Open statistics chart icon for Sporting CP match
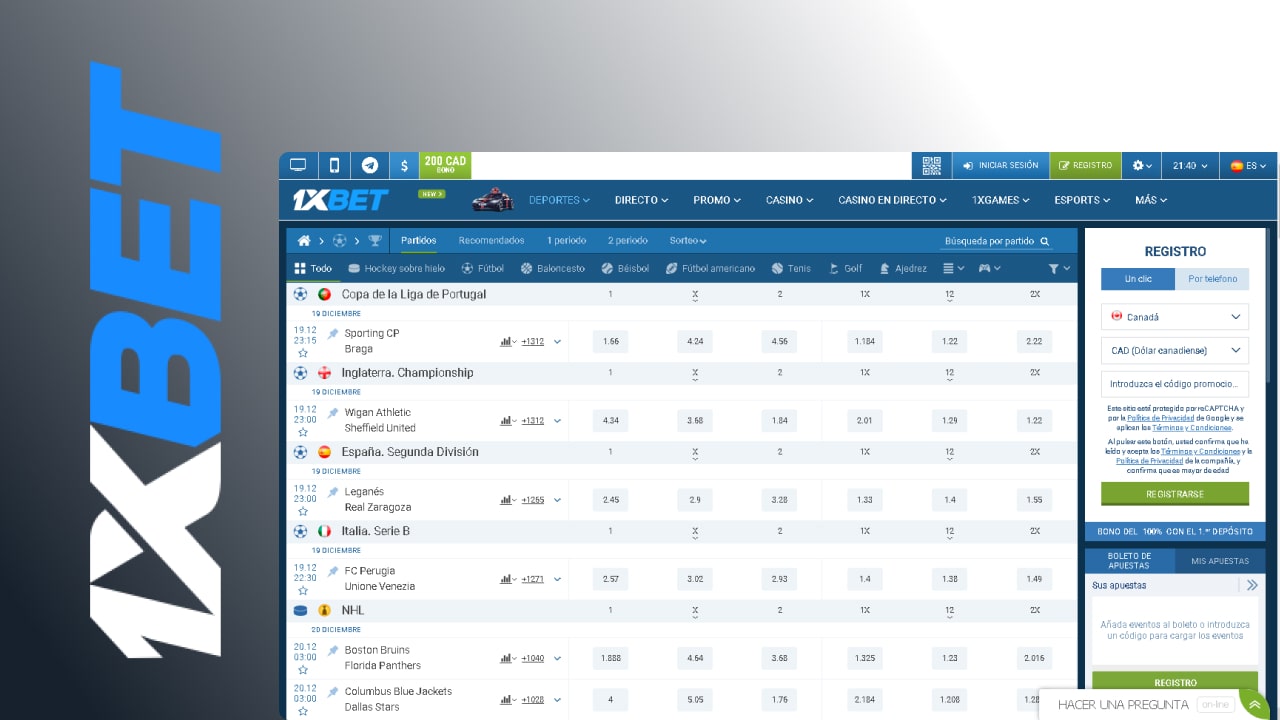 pos(506,341)
